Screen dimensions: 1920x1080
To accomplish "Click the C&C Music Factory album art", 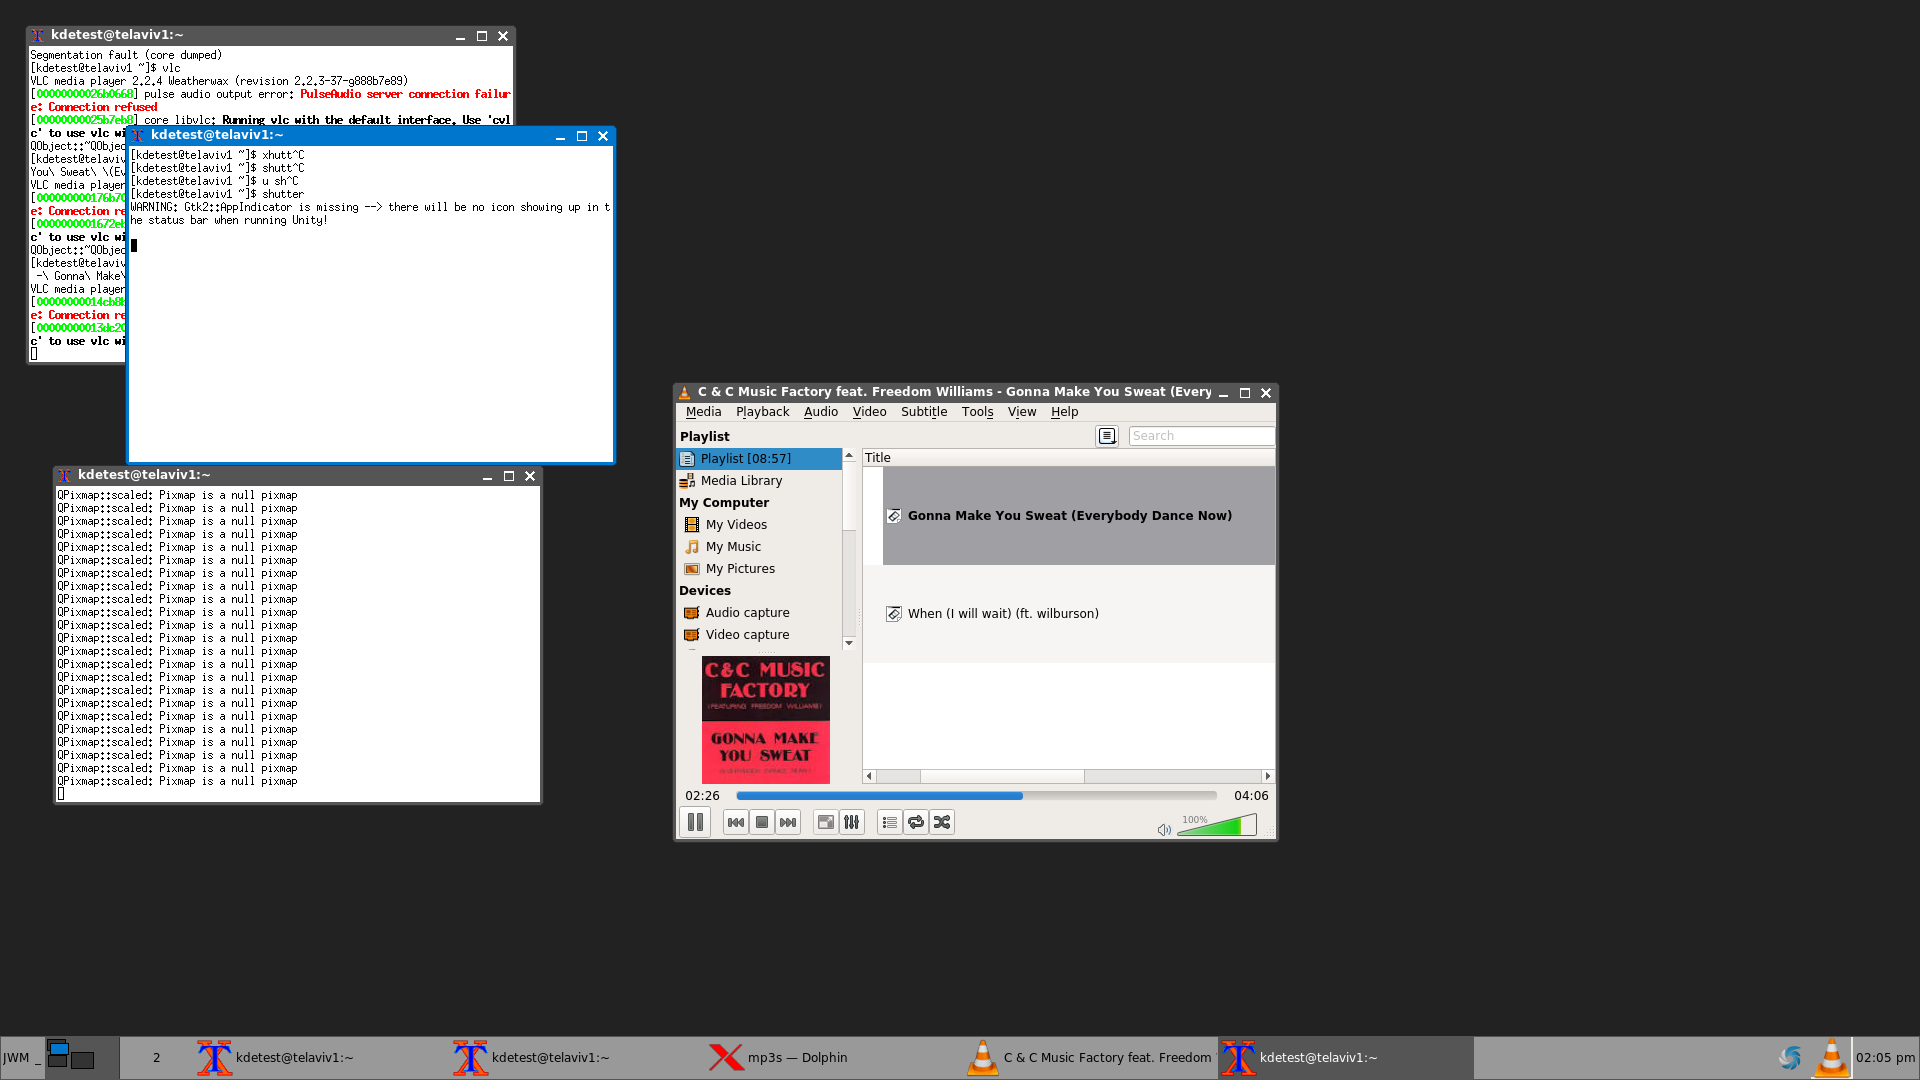I will 766,720.
